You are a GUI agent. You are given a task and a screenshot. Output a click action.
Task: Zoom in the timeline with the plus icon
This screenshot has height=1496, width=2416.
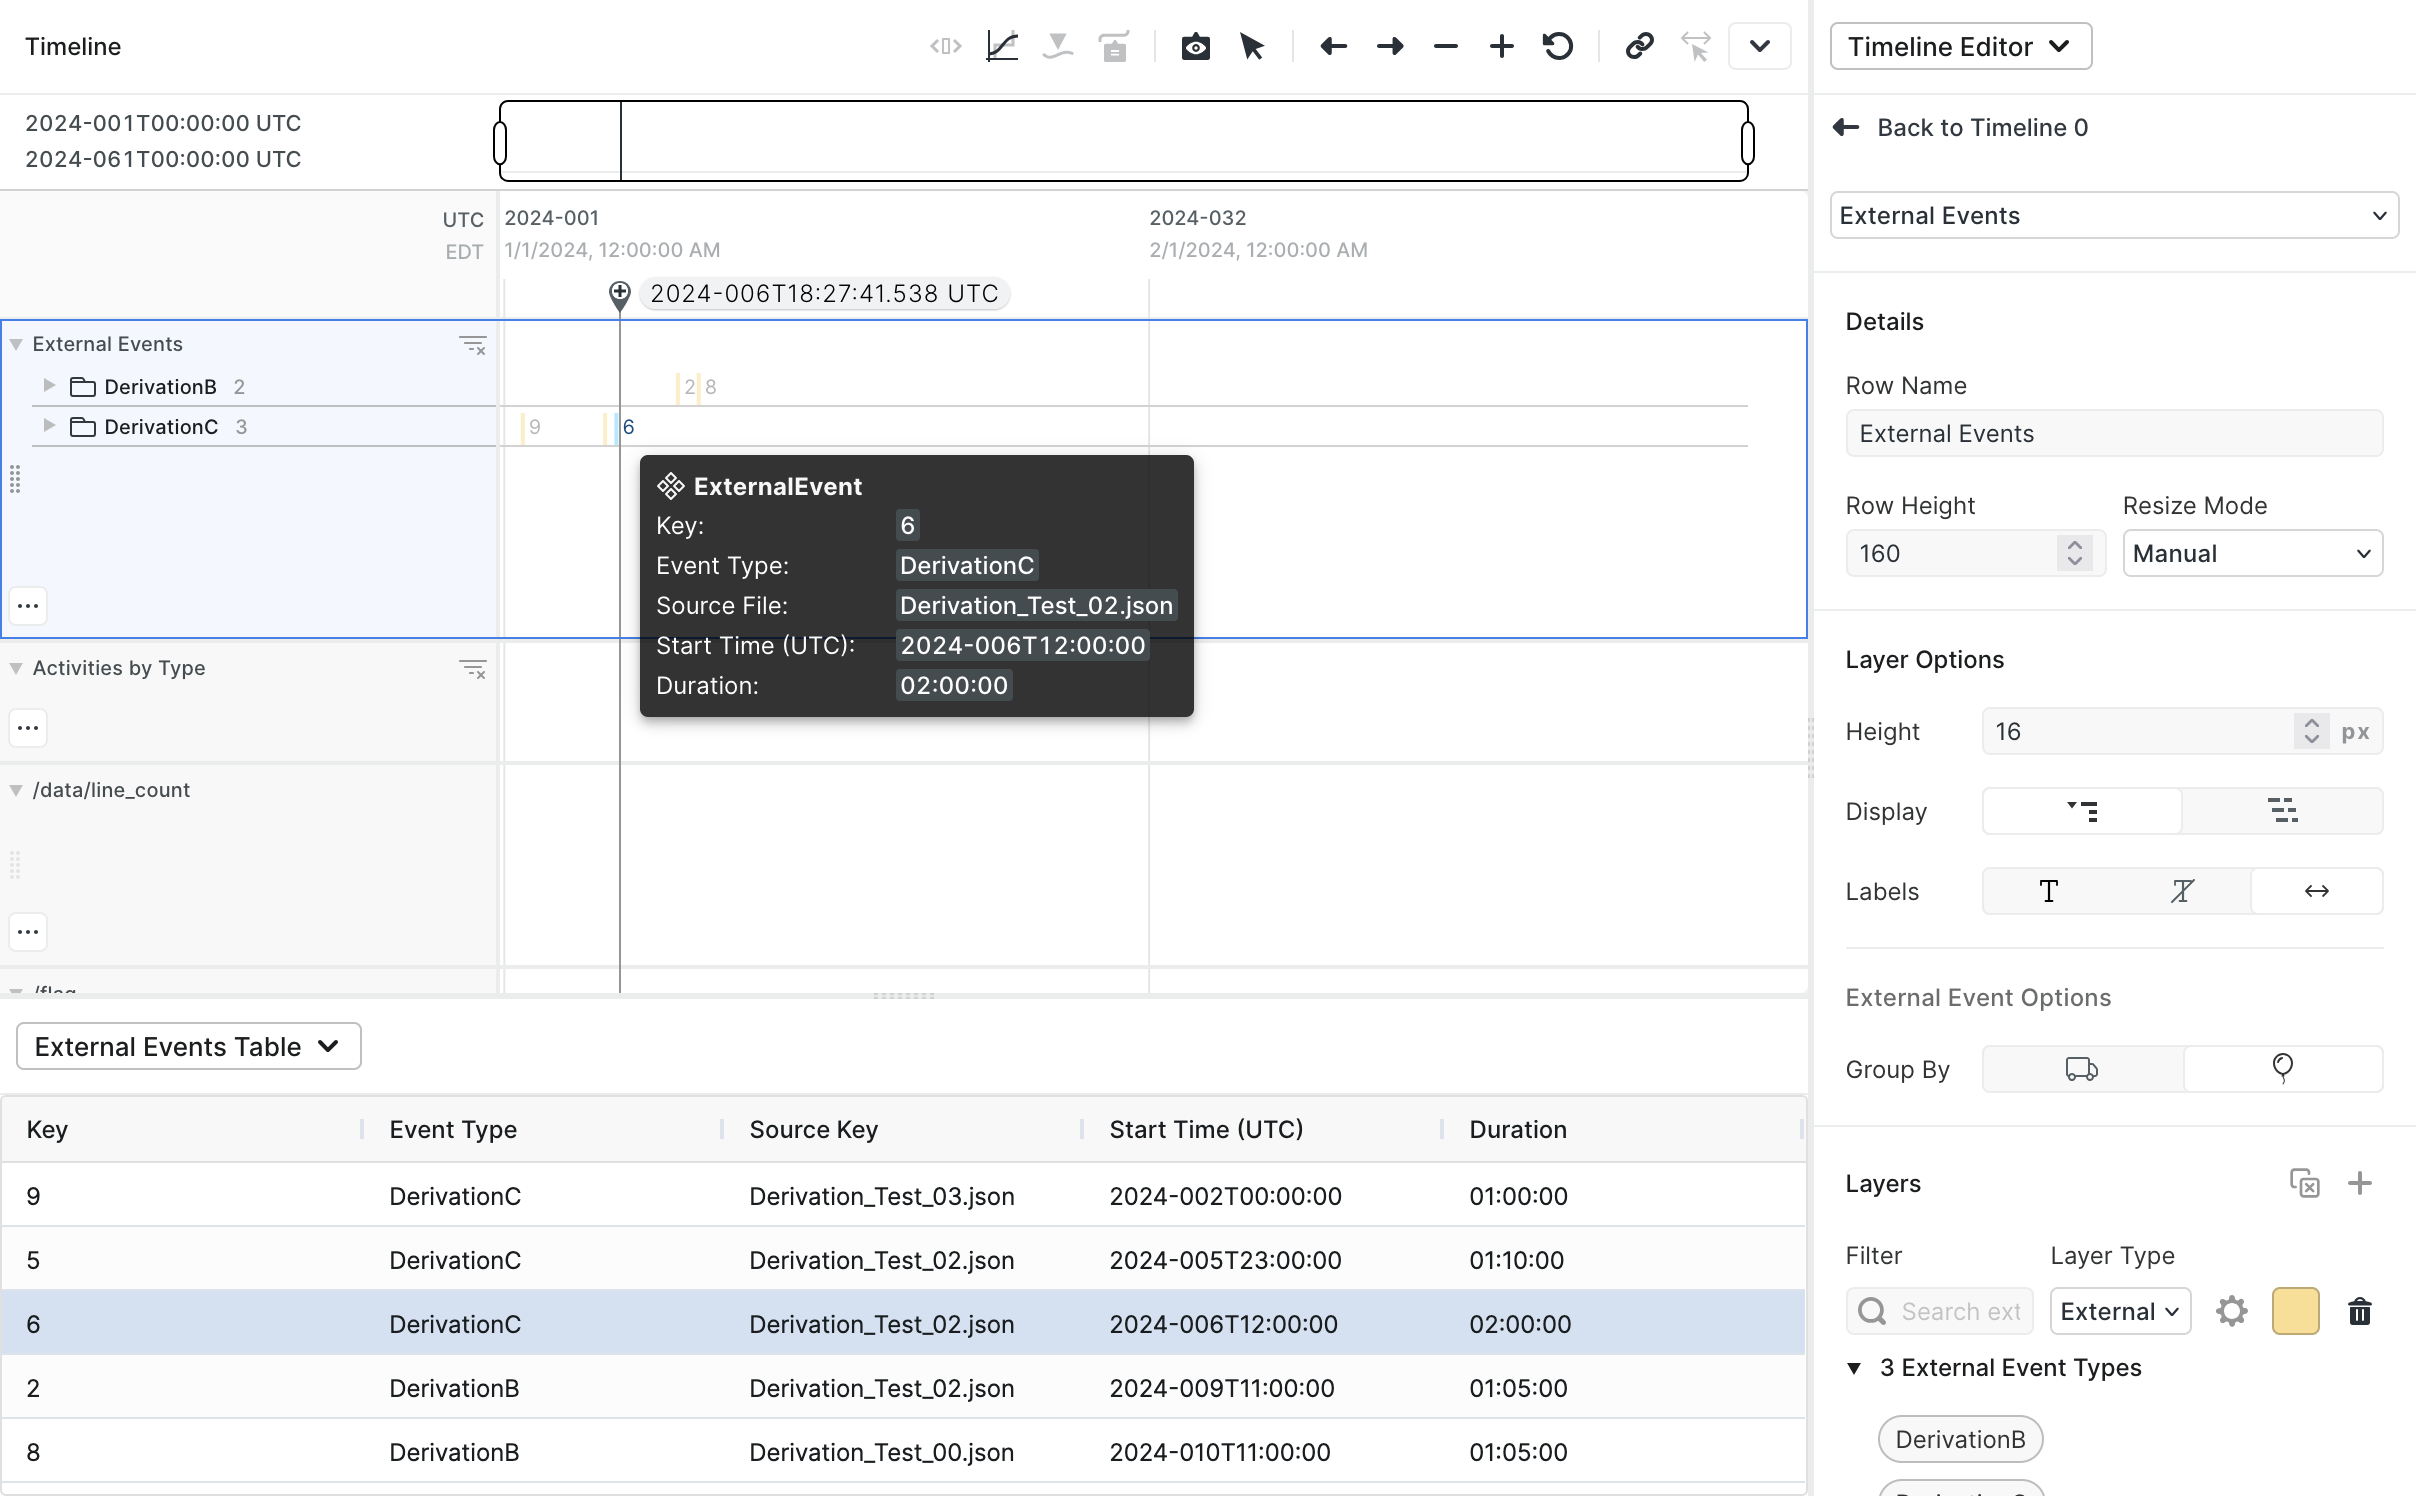tap(1500, 46)
